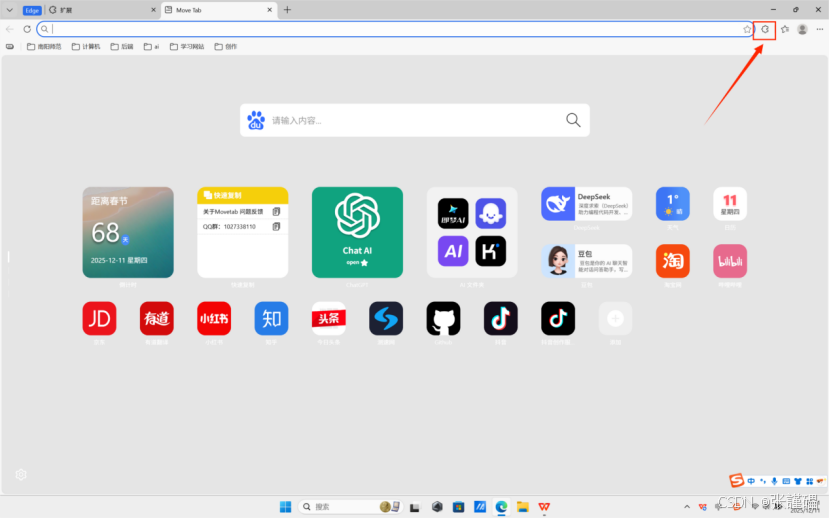The image size is (830, 518).
Task: Open the 知乎 blue shortcut icon
Action: tap(271, 319)
